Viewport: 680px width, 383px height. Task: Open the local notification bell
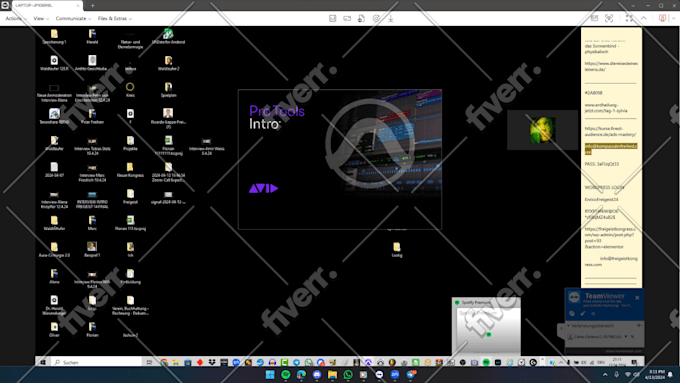tap(670, 374)
